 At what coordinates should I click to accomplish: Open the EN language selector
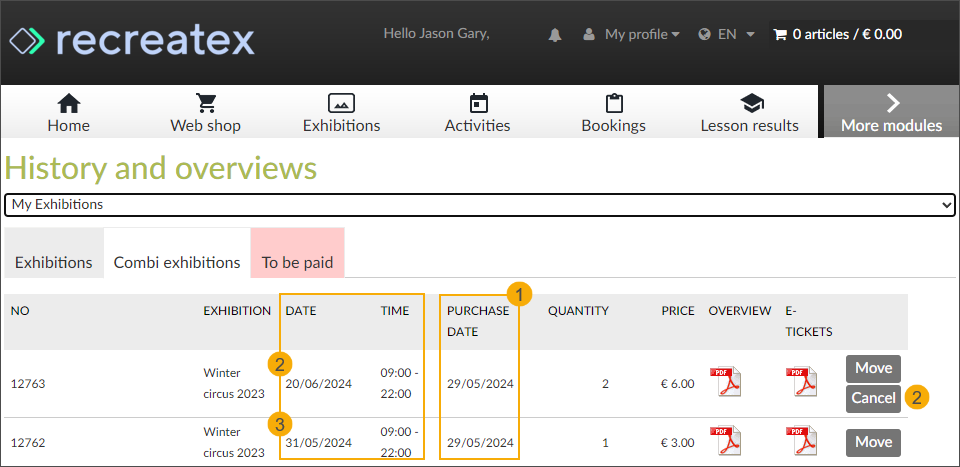727,34
